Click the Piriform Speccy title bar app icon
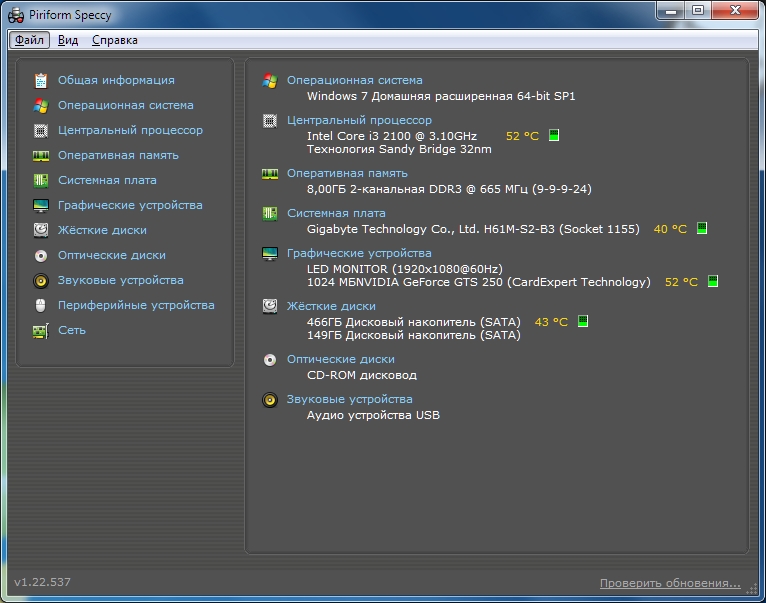The image size is (766, 603). [x=16, y=15]
